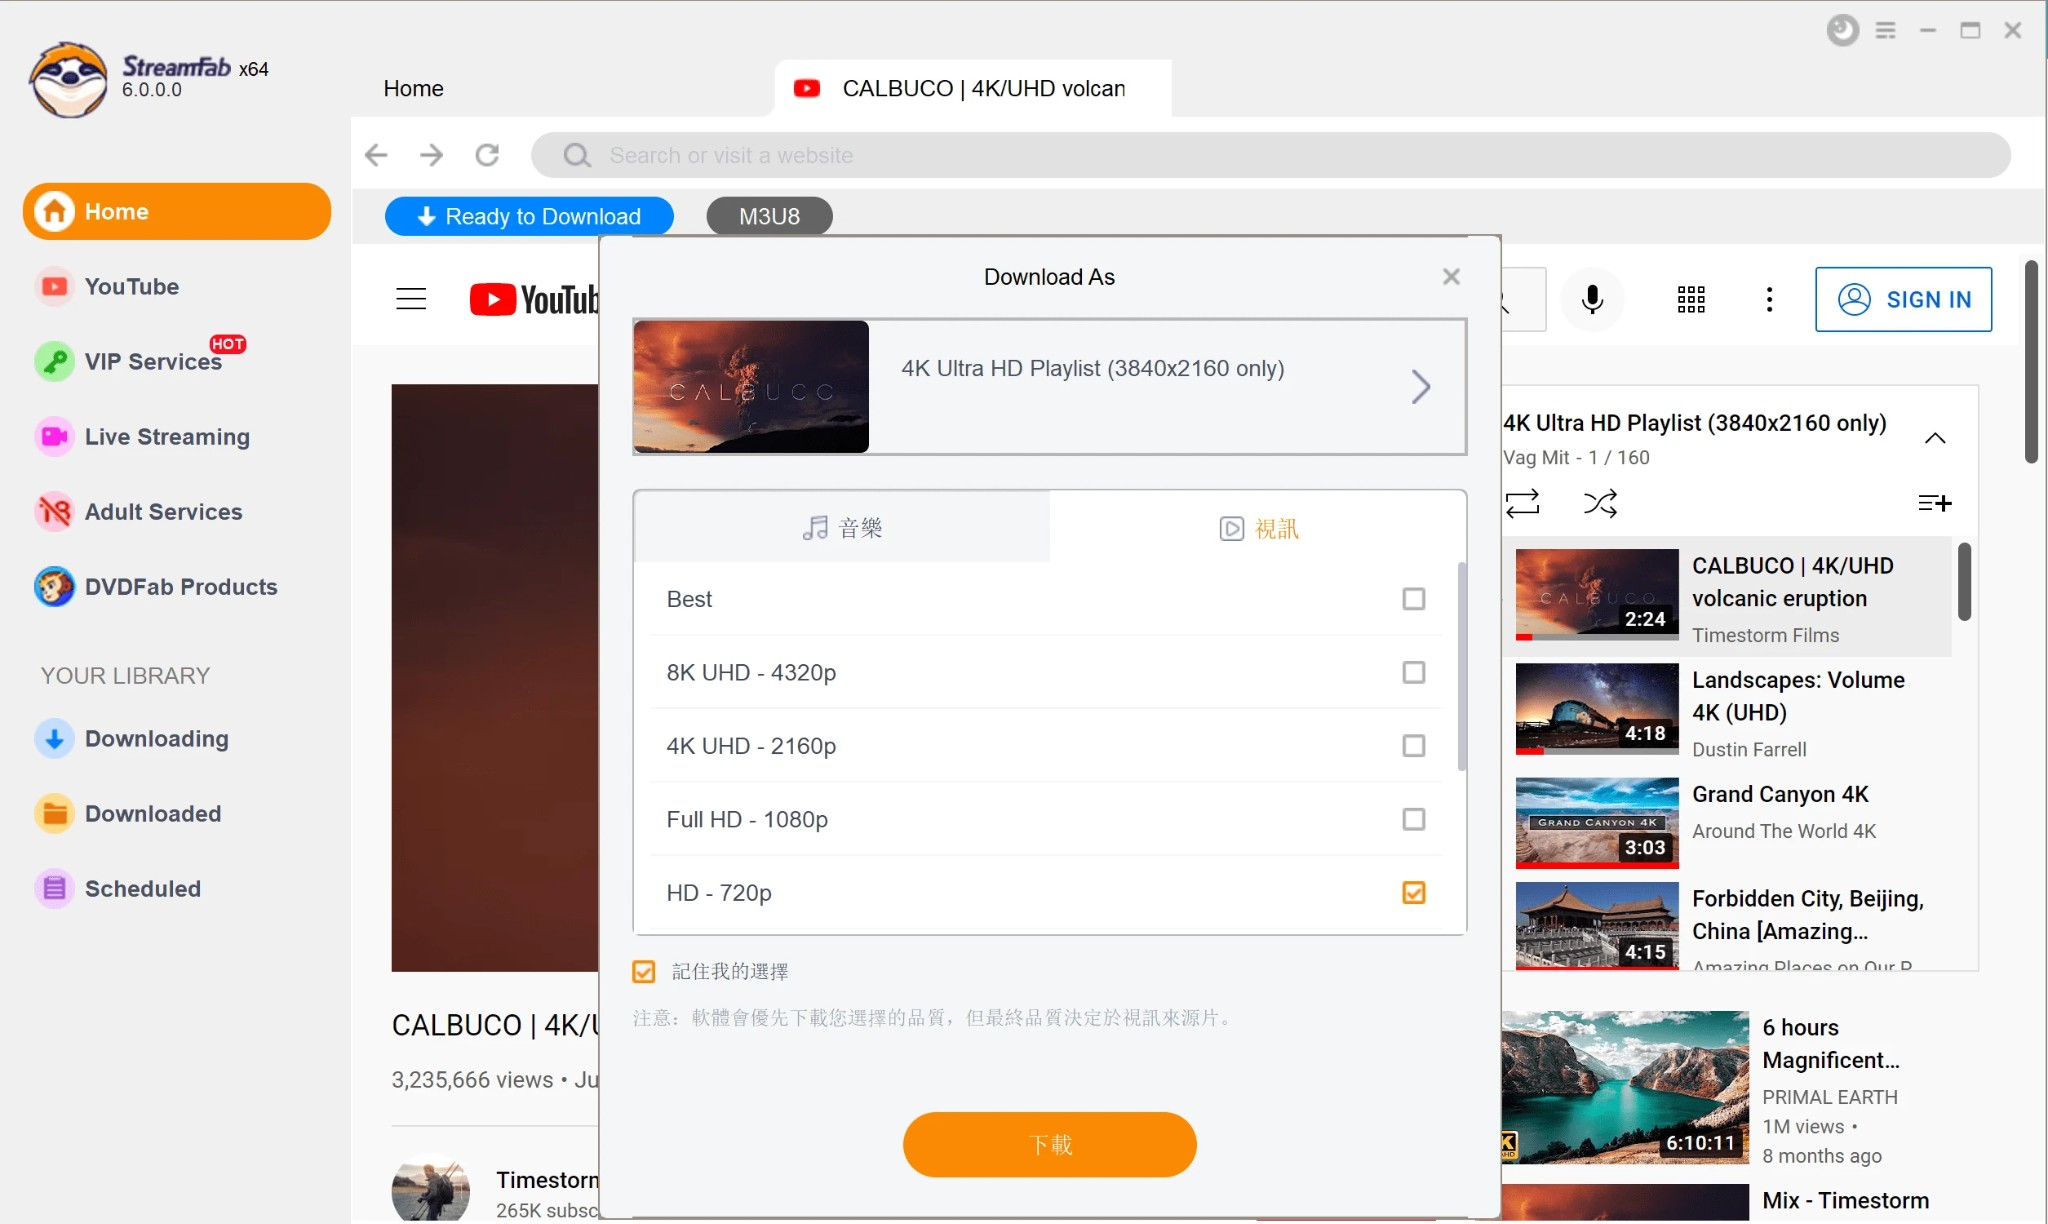Enable the remember my selection checkbox
The height and width of the screenshot is (1224, 2048).
[642, 970]
